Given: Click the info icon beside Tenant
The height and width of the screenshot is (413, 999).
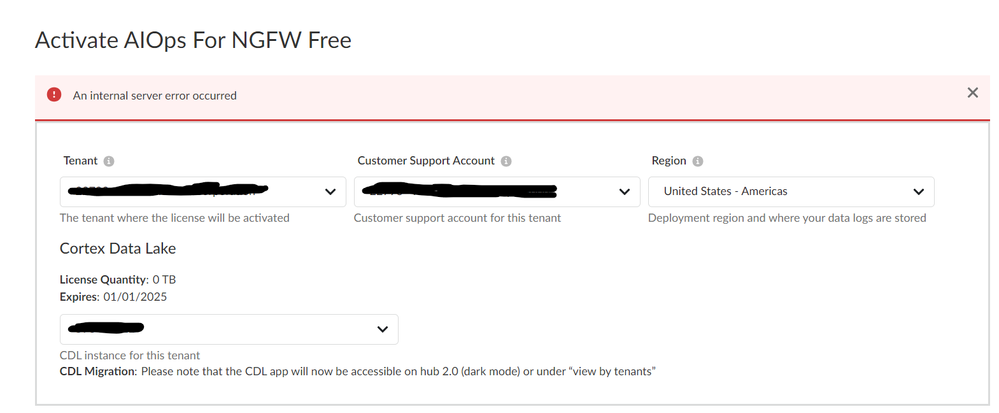Looking at the screenshot, I should (109, 161).
